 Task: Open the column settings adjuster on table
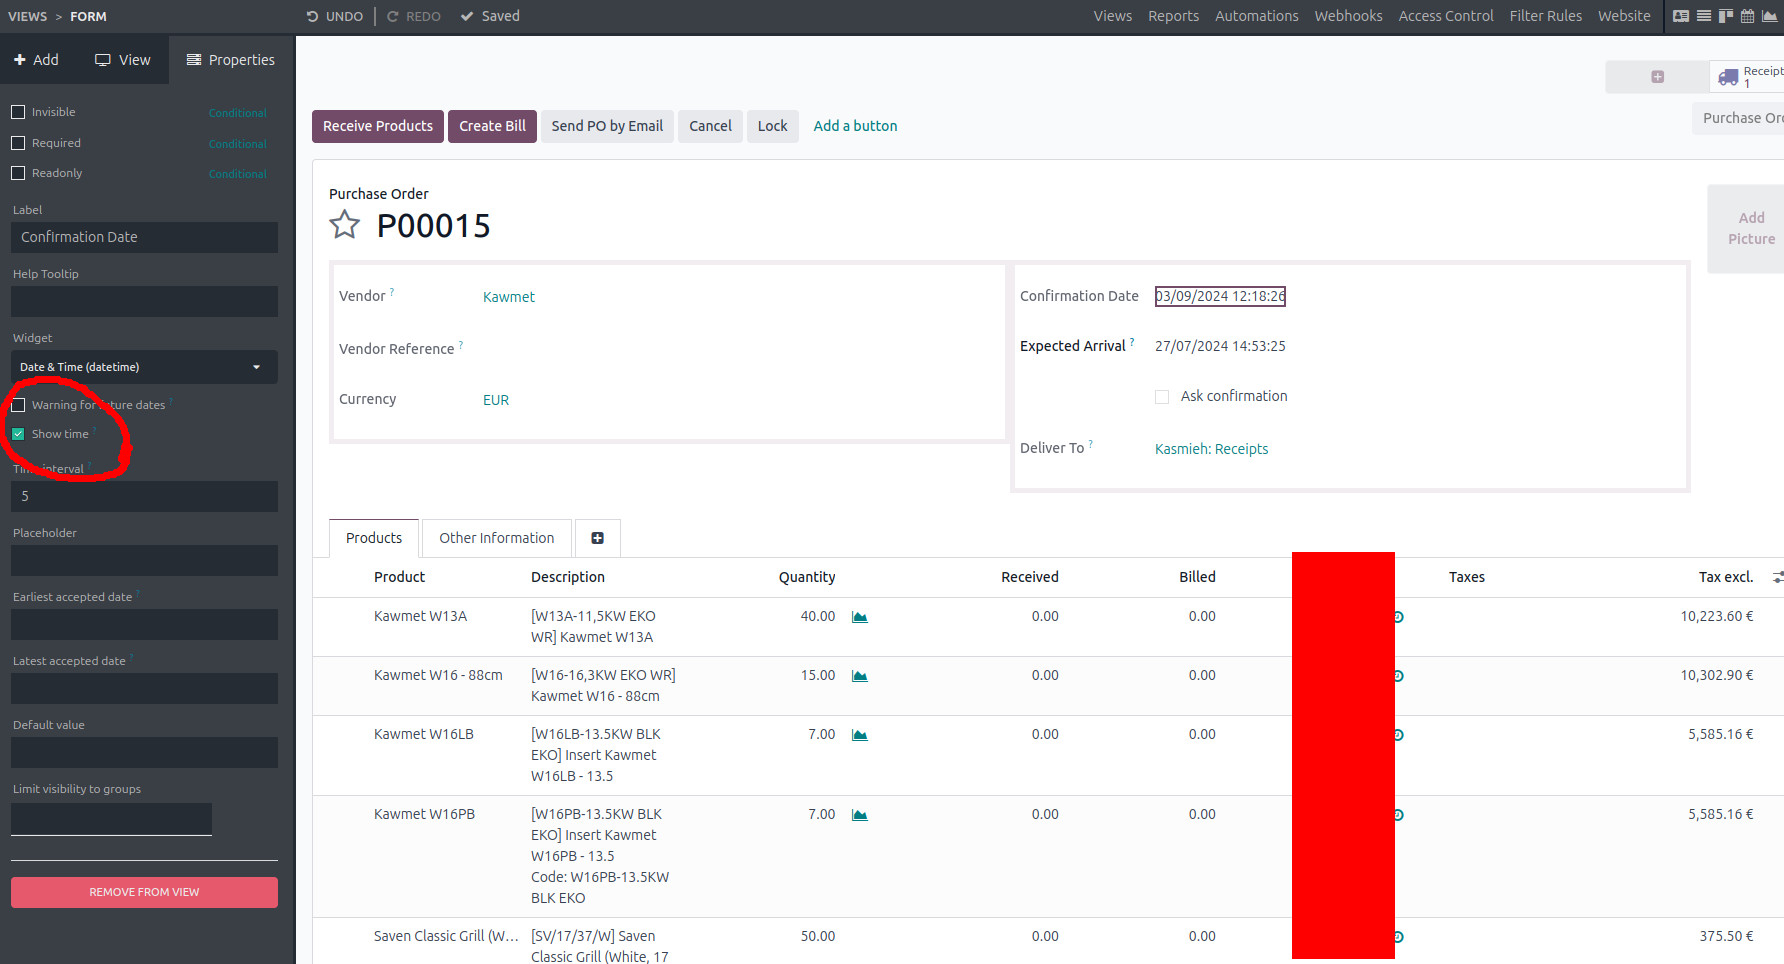click(x=1776, y=577)
